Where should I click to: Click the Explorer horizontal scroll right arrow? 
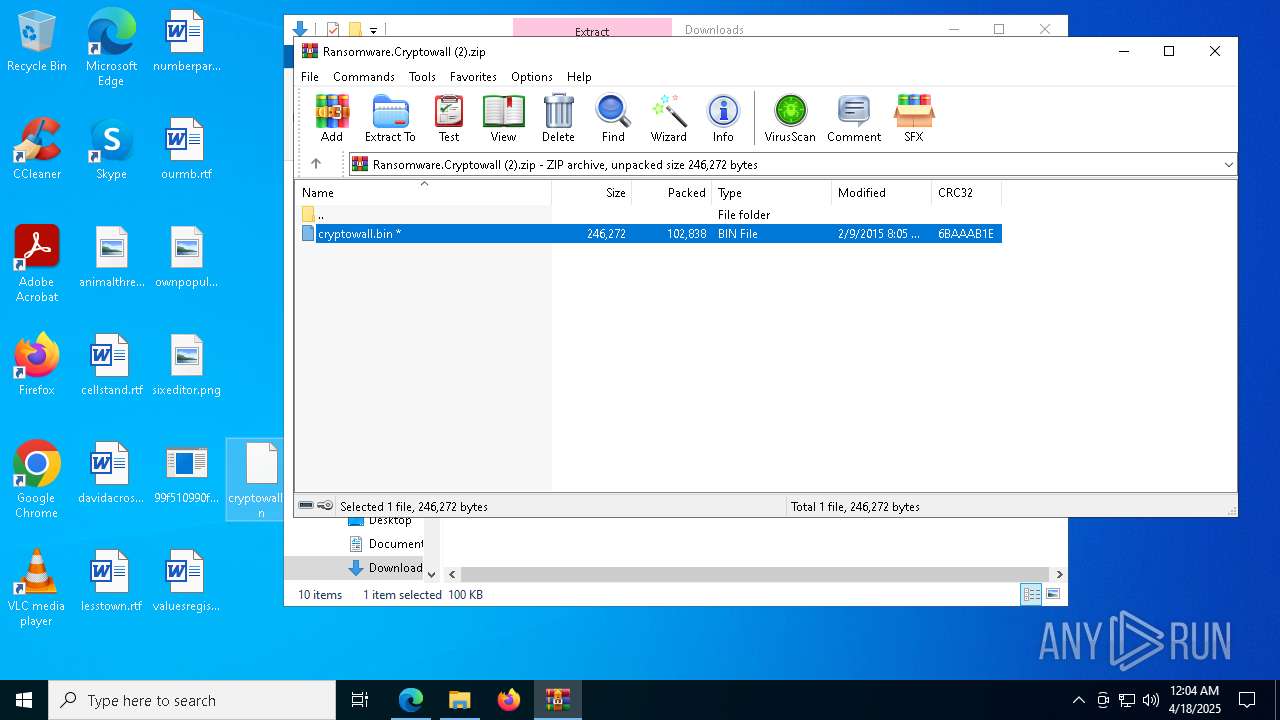click(1059, 574)
